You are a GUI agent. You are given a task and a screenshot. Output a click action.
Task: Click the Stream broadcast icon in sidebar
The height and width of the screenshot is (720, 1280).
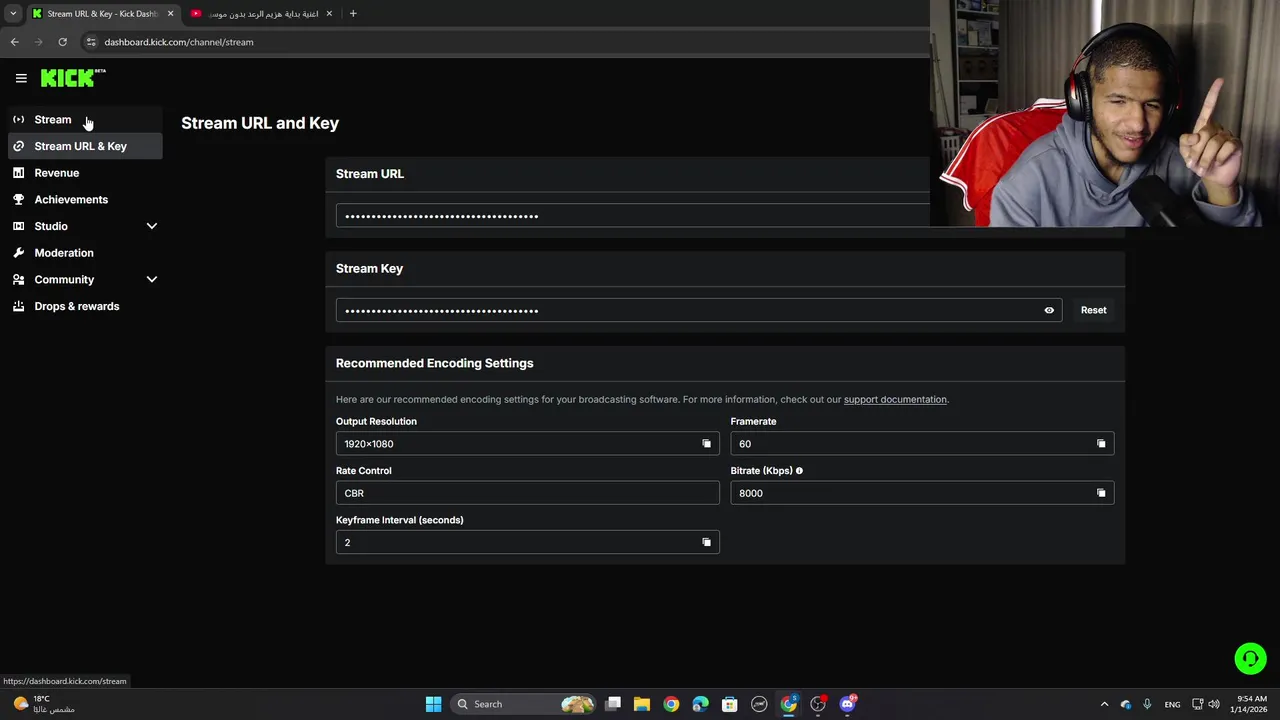18,119
